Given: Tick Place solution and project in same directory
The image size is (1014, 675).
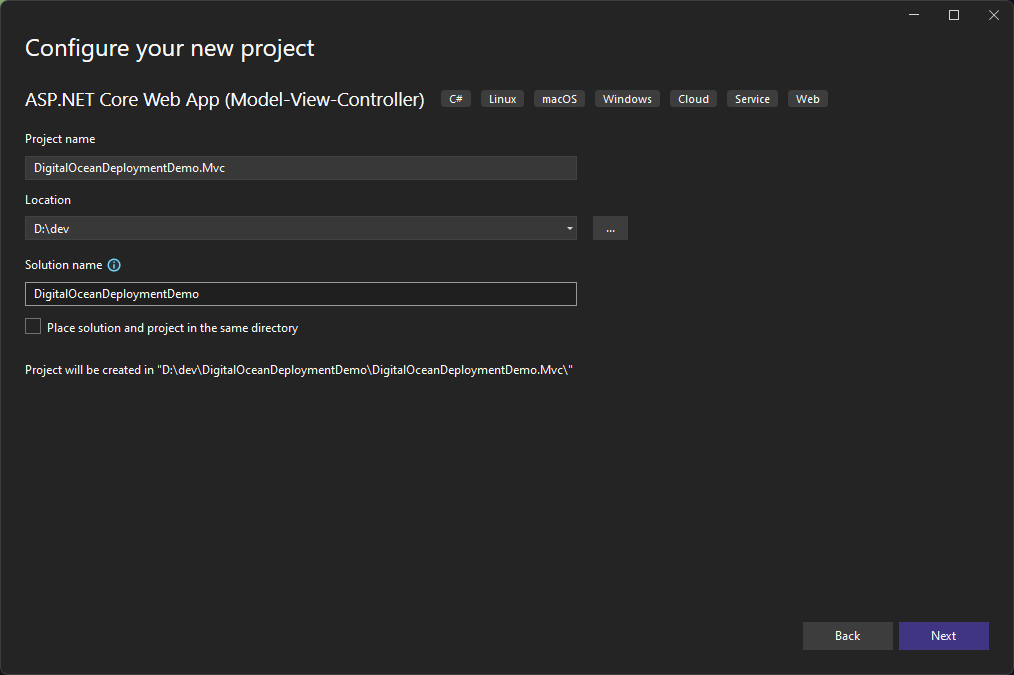Looking at the screenshot, I should 33,327.
